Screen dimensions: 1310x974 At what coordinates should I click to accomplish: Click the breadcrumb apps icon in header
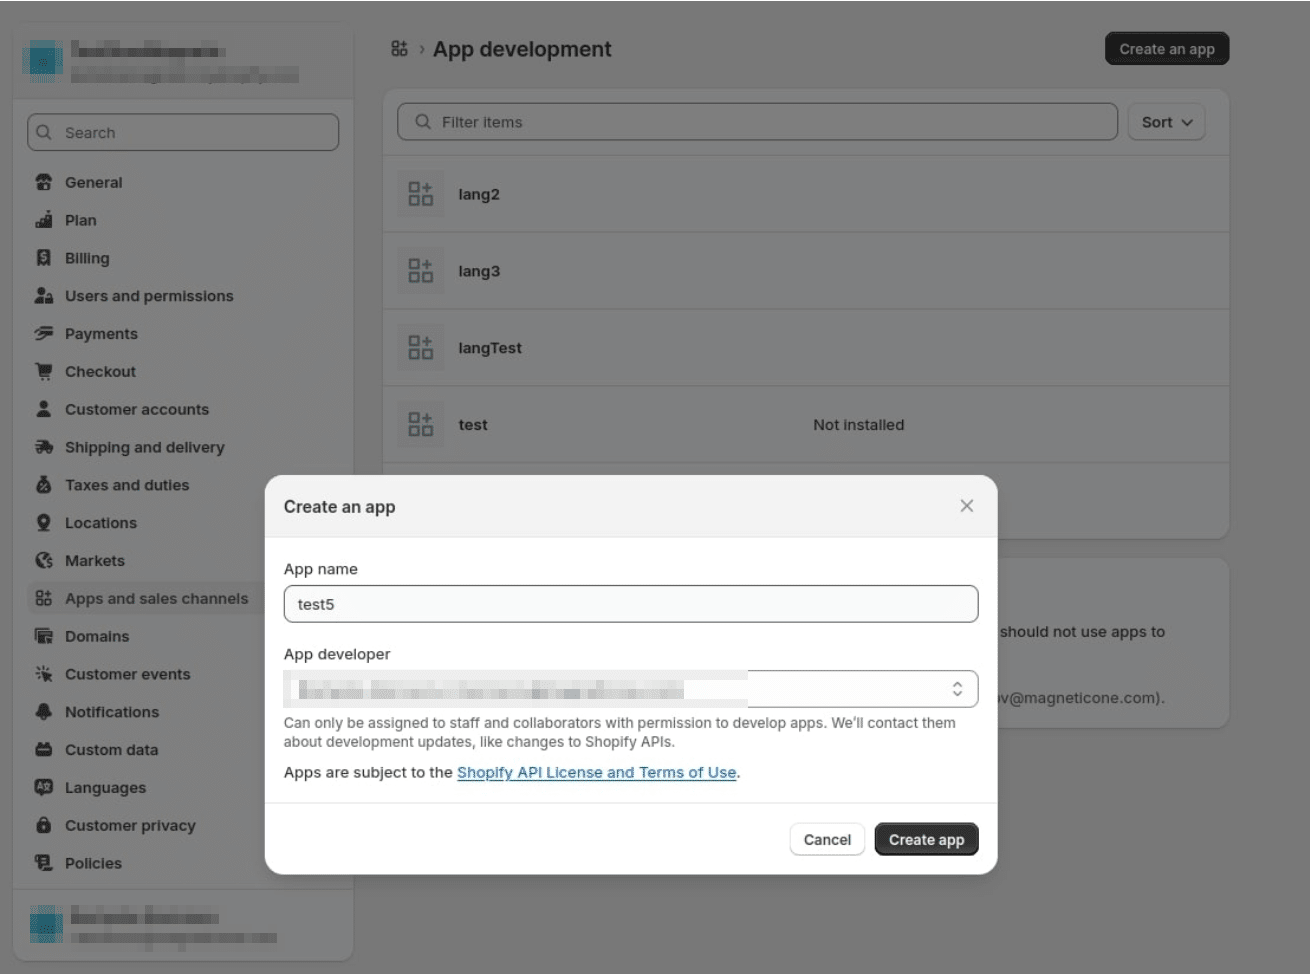pyautogui.click(x=399, y=49)
